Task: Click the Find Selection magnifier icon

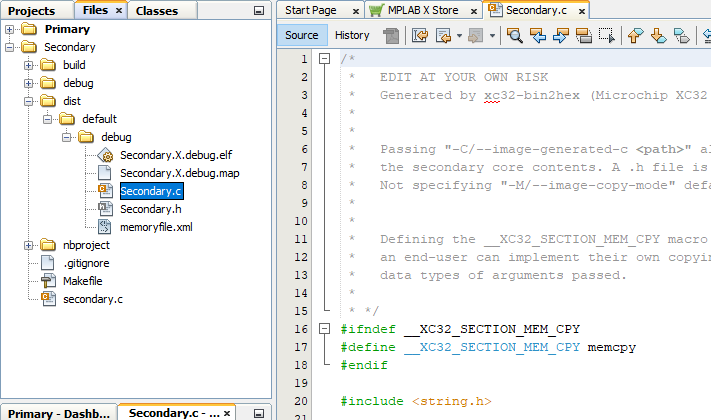Action: pyautogui.click(x=515, y=36)
